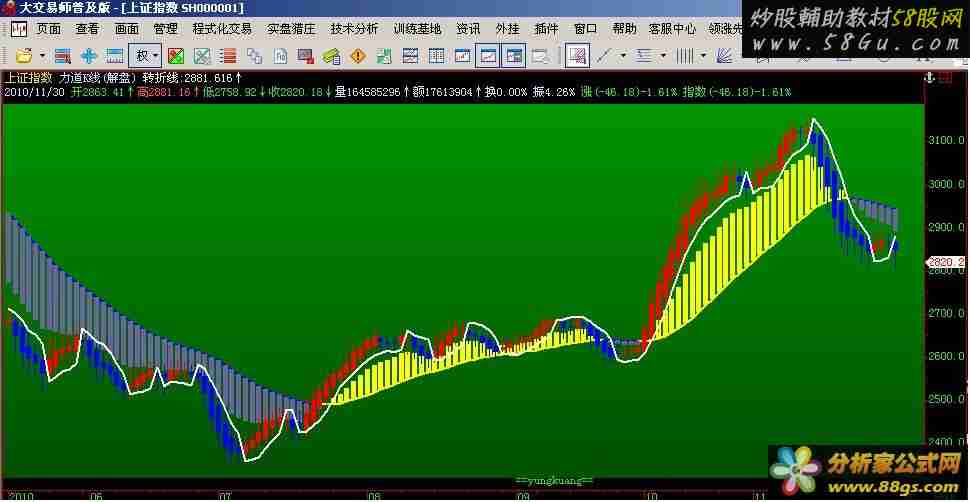970x502 pixels.
Task: Open the 权 adjustment dropdown
Action: [146, 56]
